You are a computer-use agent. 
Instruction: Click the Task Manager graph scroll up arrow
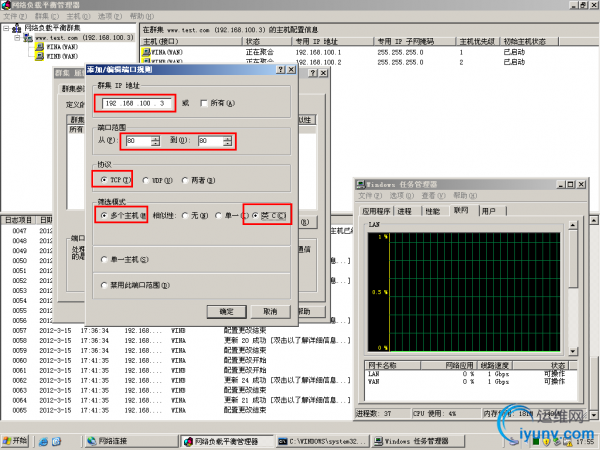[x=573, y=225]
